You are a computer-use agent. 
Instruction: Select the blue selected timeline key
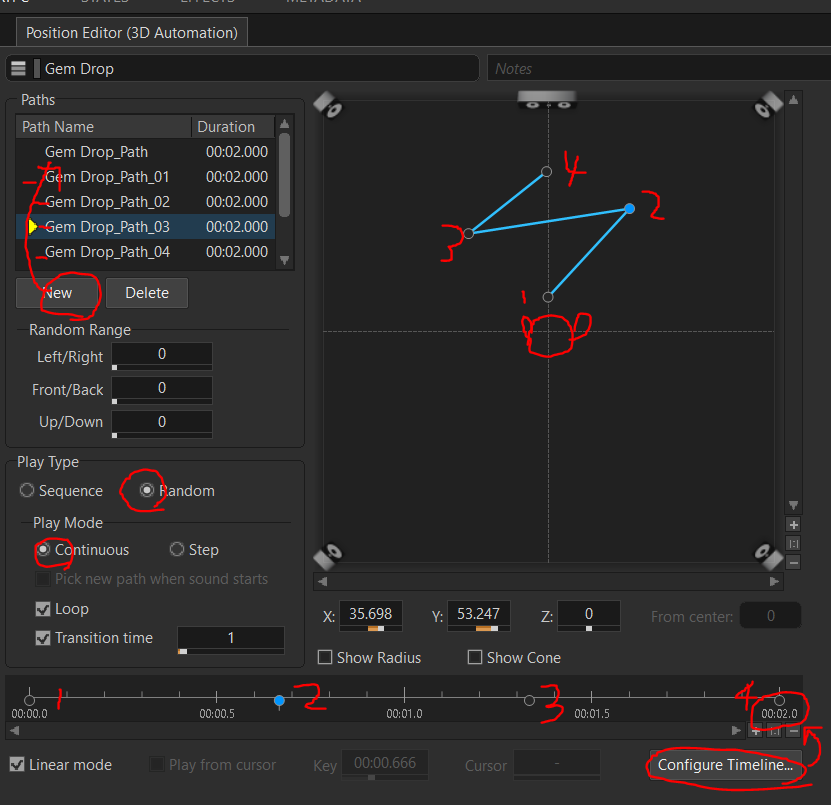(279, 701)
